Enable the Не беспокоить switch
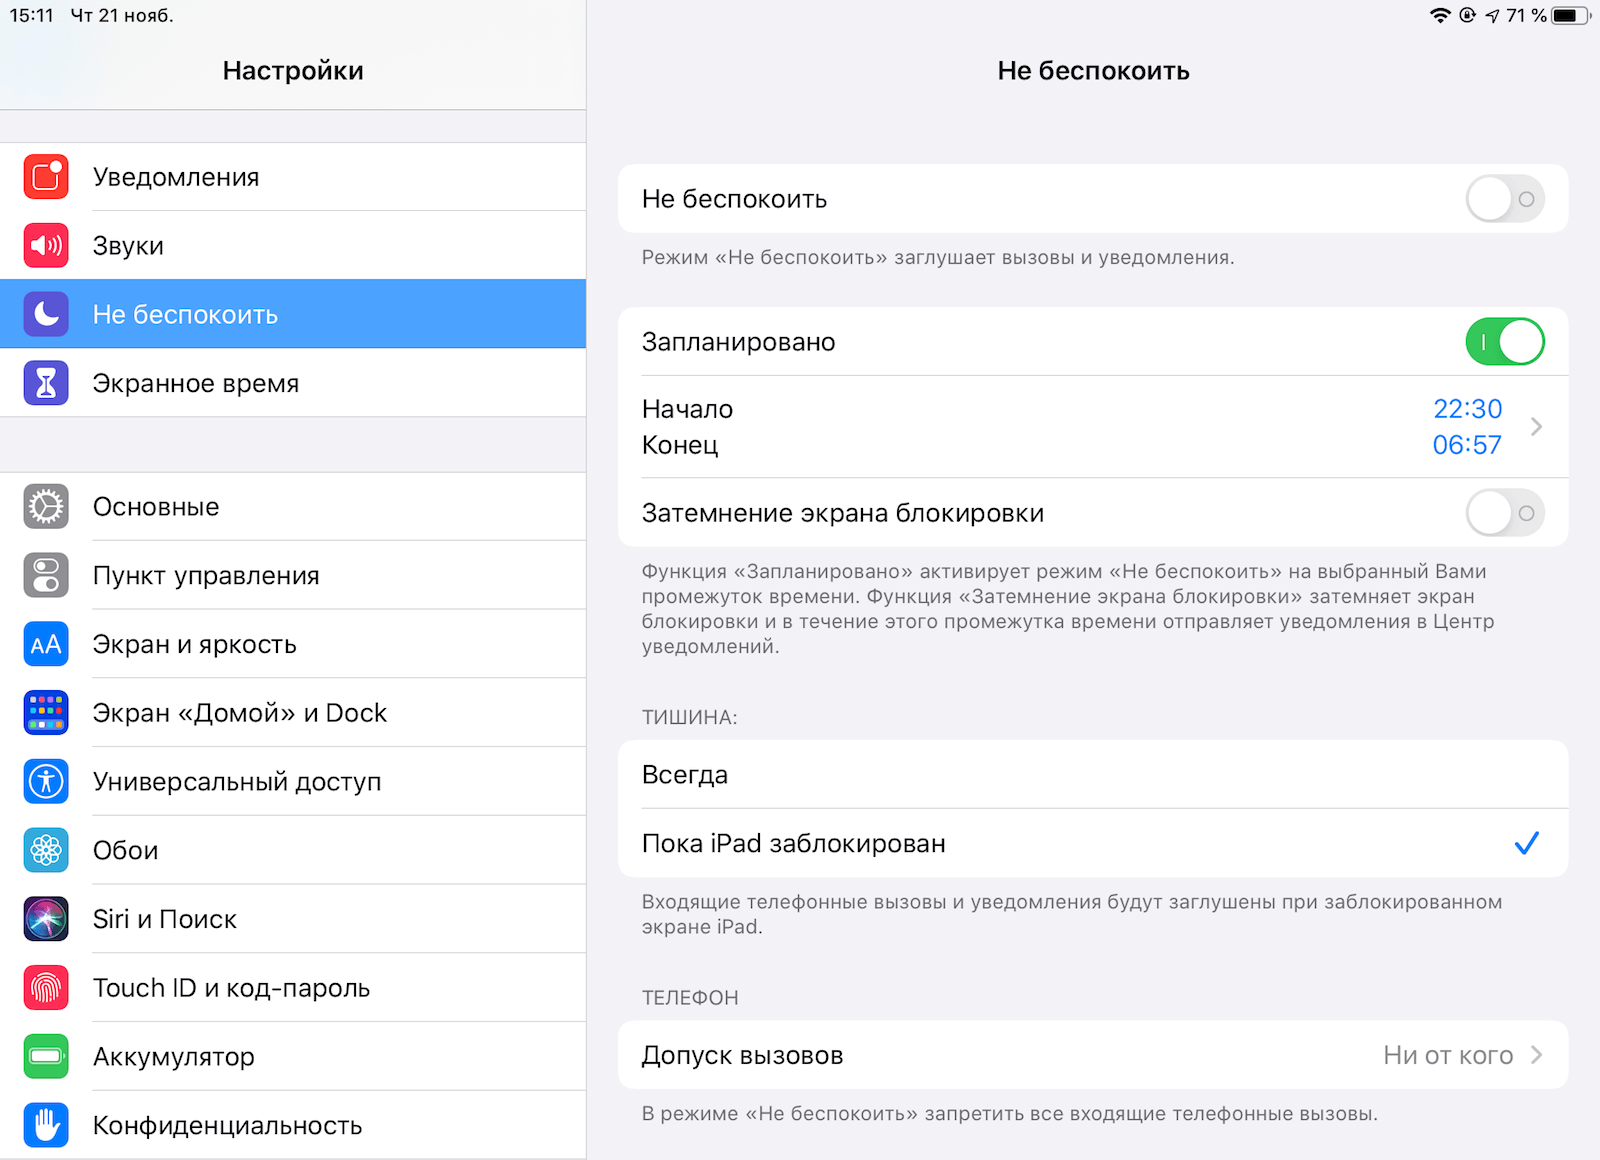 (1504, 199)
